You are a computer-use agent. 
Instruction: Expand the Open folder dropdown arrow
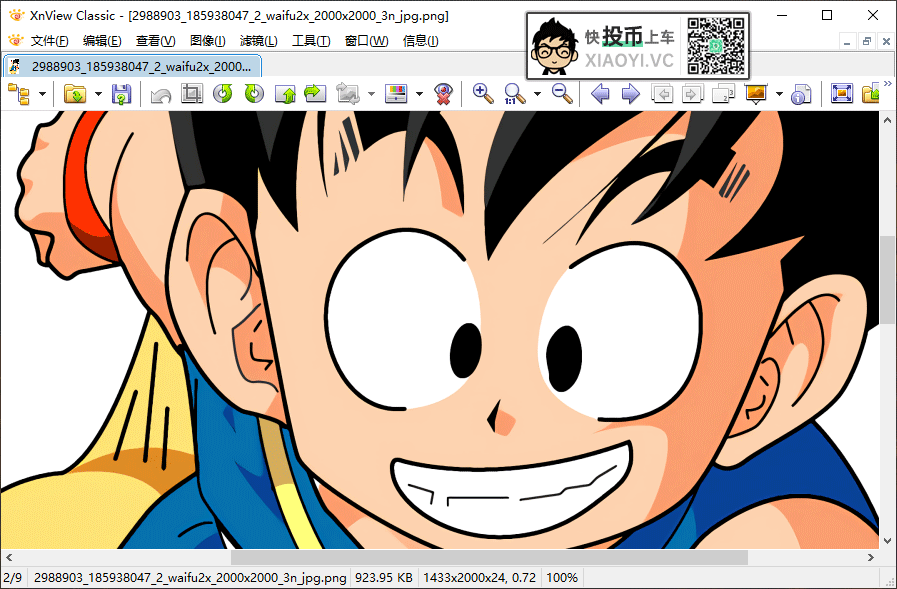(98, 94)
